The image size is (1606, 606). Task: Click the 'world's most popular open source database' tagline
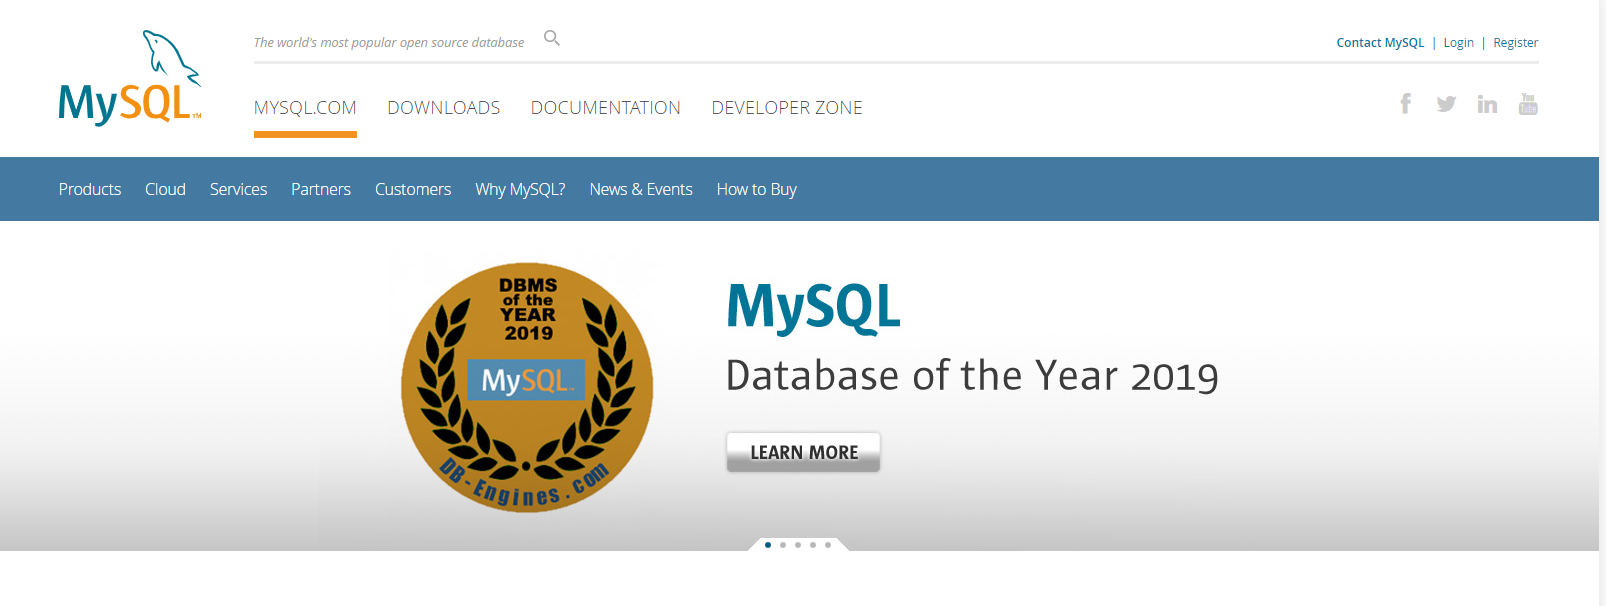[389, 43]
